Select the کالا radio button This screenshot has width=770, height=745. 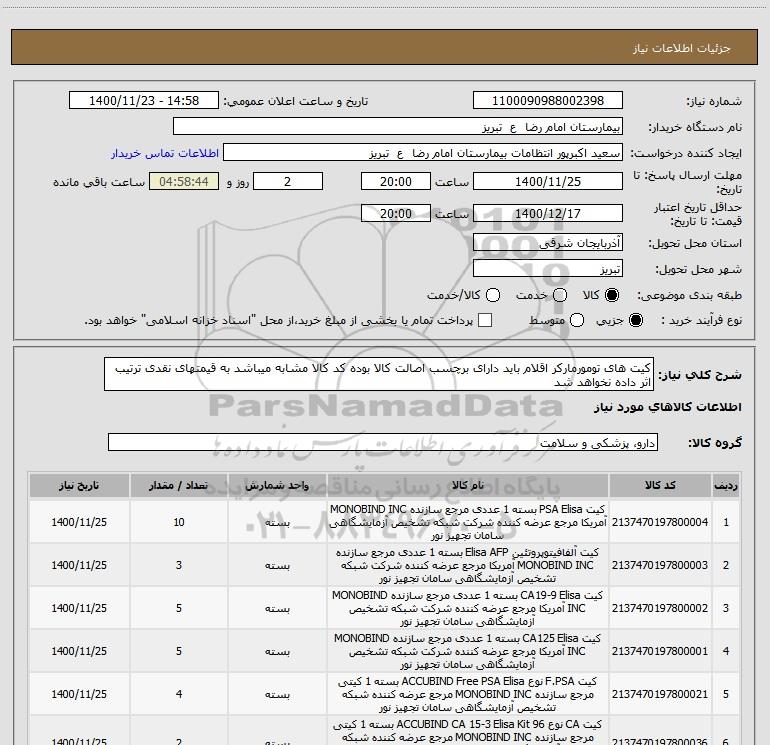click(x=612, y=295)
